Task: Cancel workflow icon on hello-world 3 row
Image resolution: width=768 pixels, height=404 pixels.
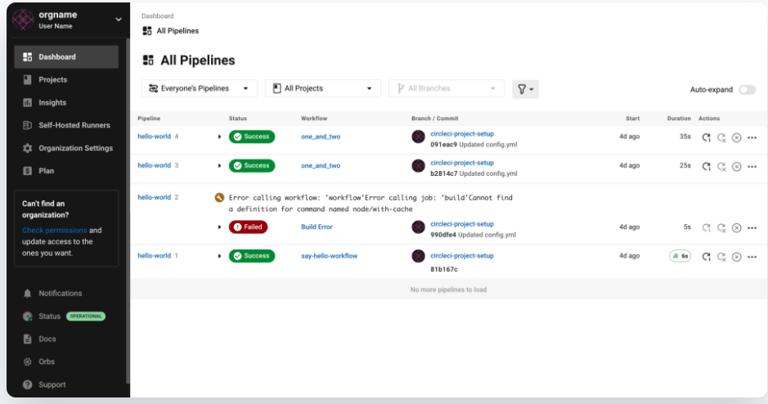Action: click(736, 166)
